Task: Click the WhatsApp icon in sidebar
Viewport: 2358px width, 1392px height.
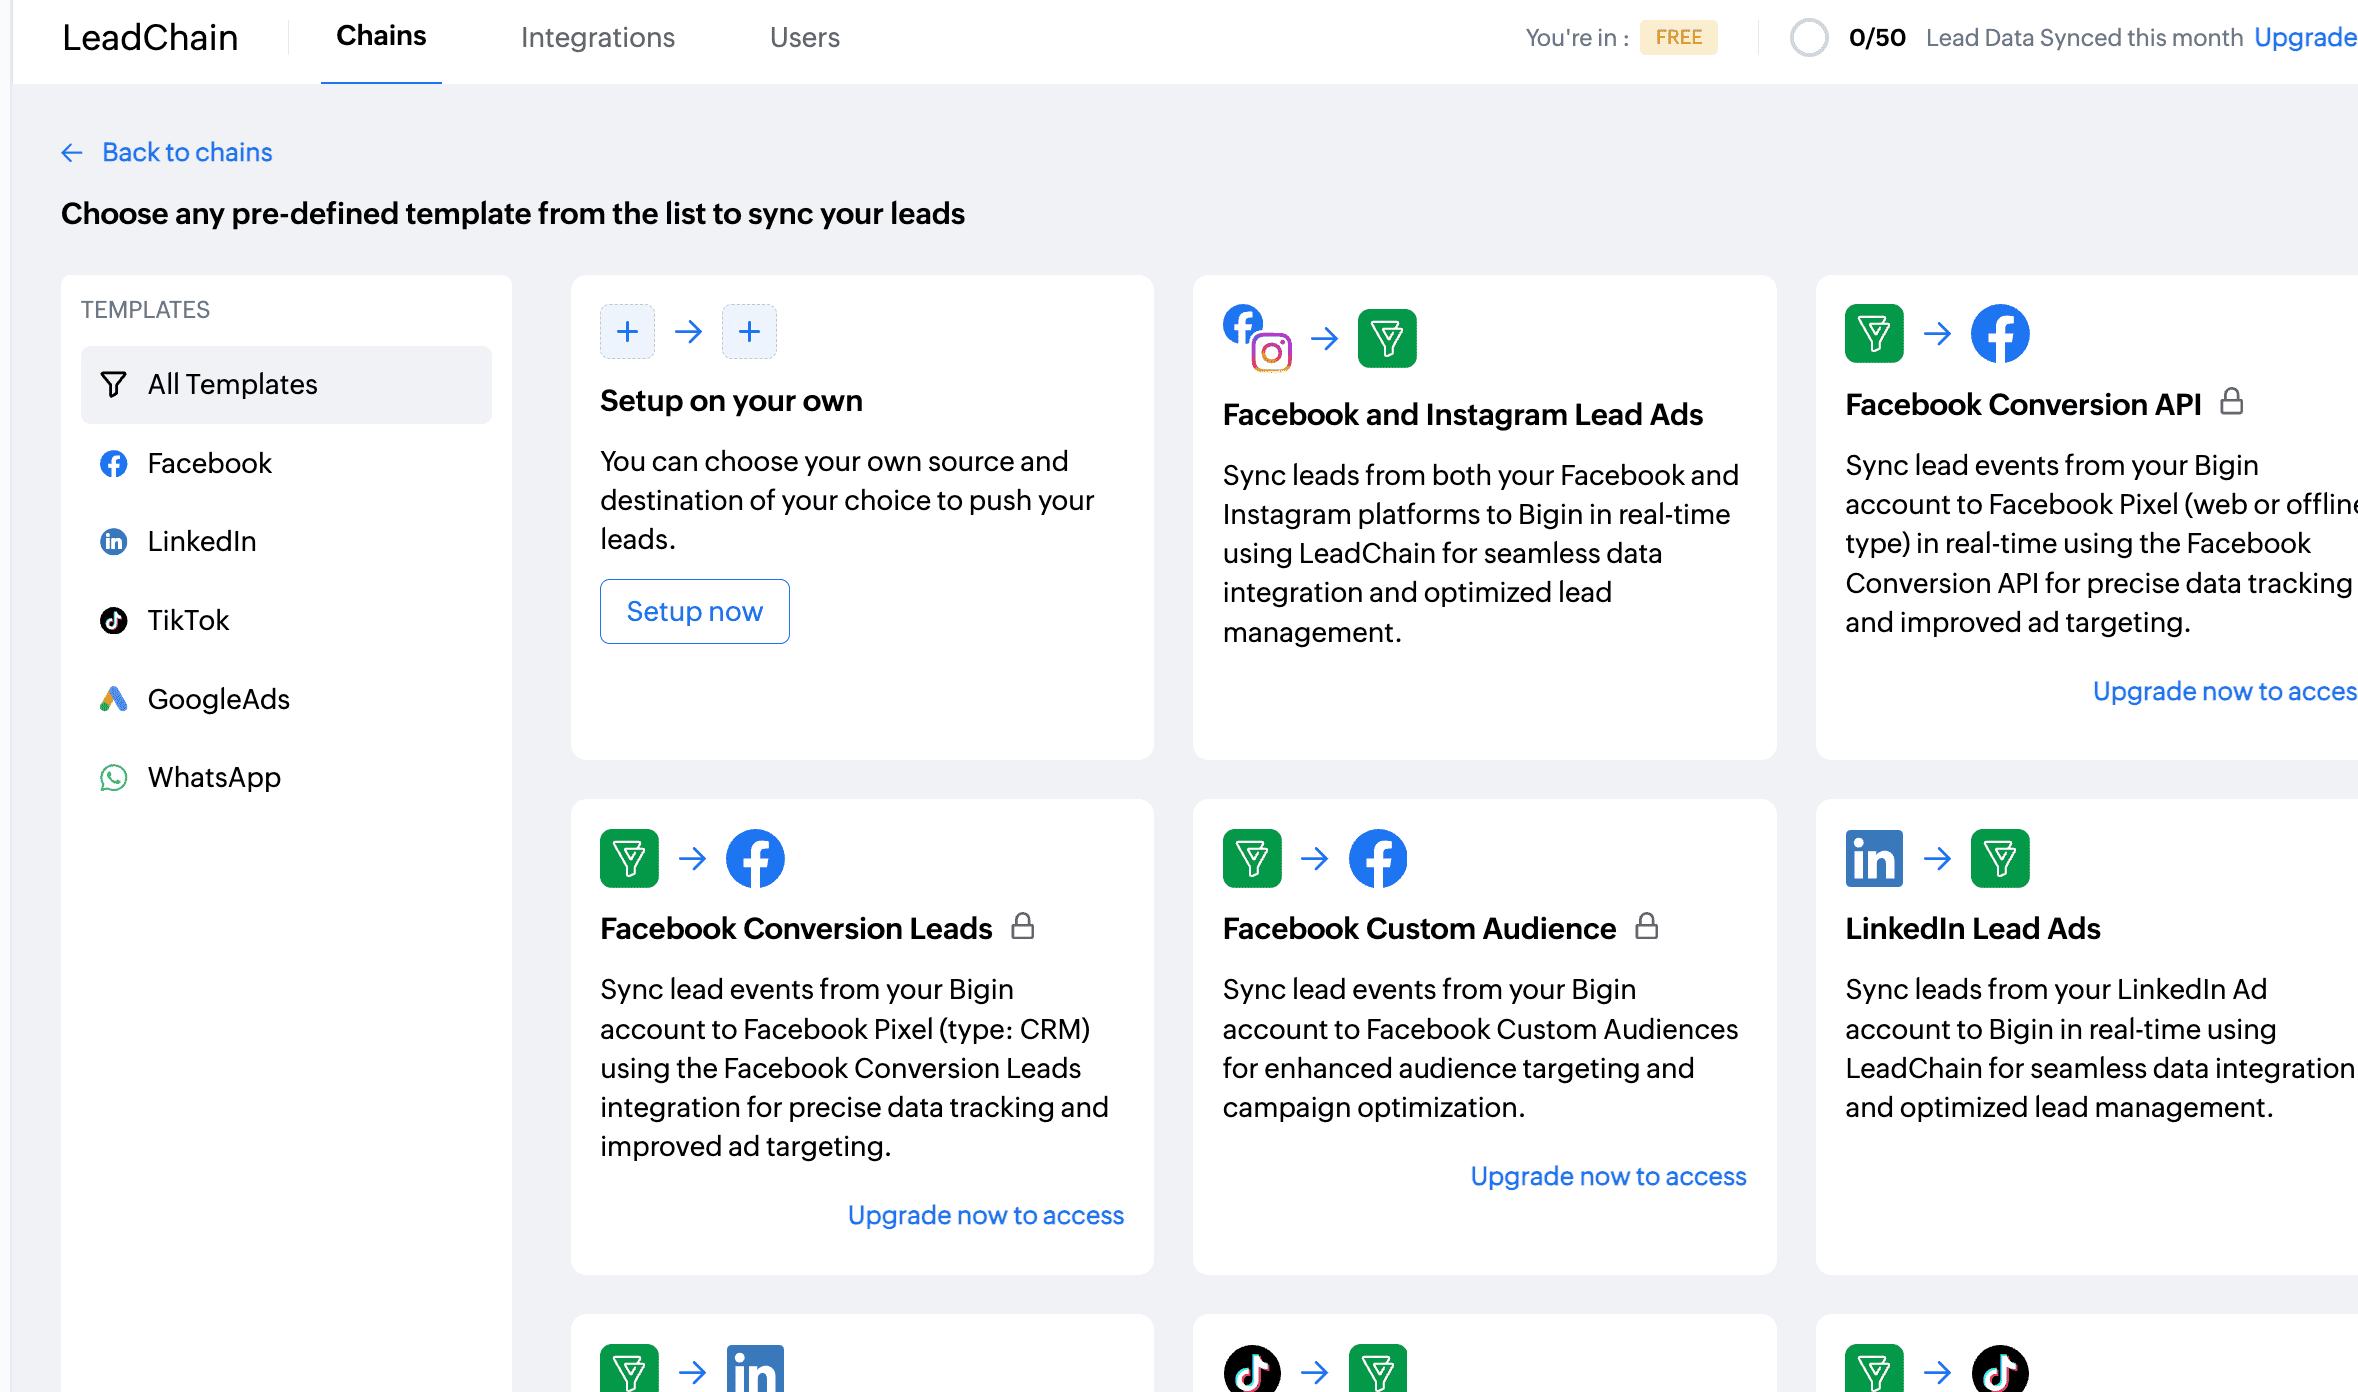Action: [x=114, y=777]
